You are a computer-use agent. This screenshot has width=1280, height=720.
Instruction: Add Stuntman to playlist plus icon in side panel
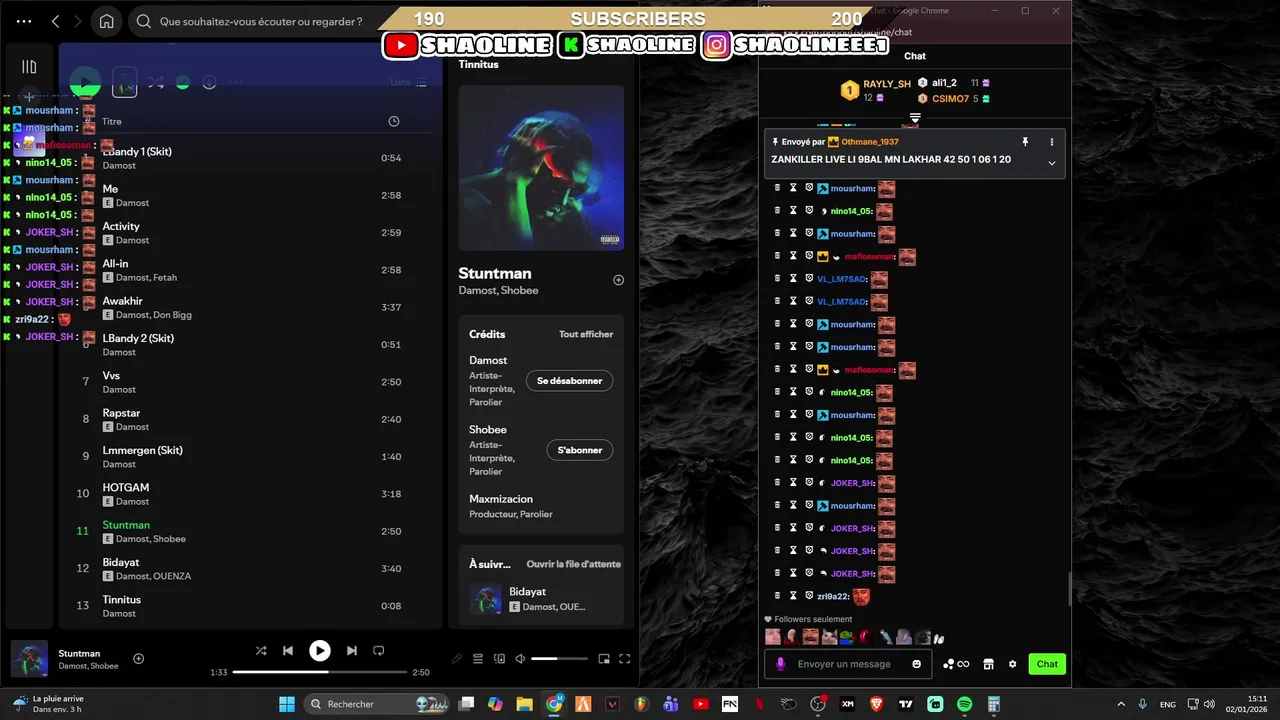pyautogui.click(x=618, y=280)
